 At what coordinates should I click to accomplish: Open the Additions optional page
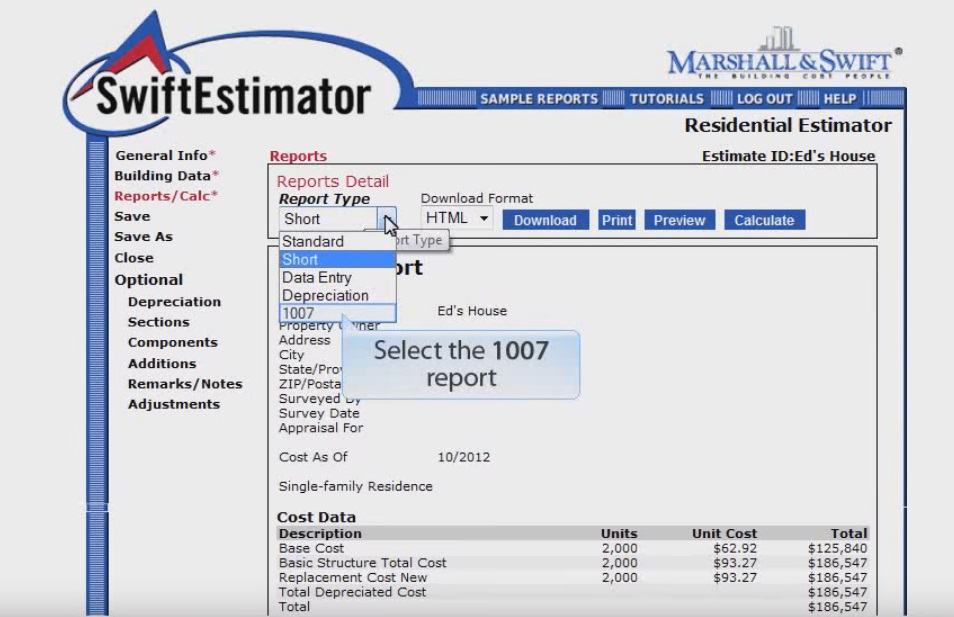[162, 363]
